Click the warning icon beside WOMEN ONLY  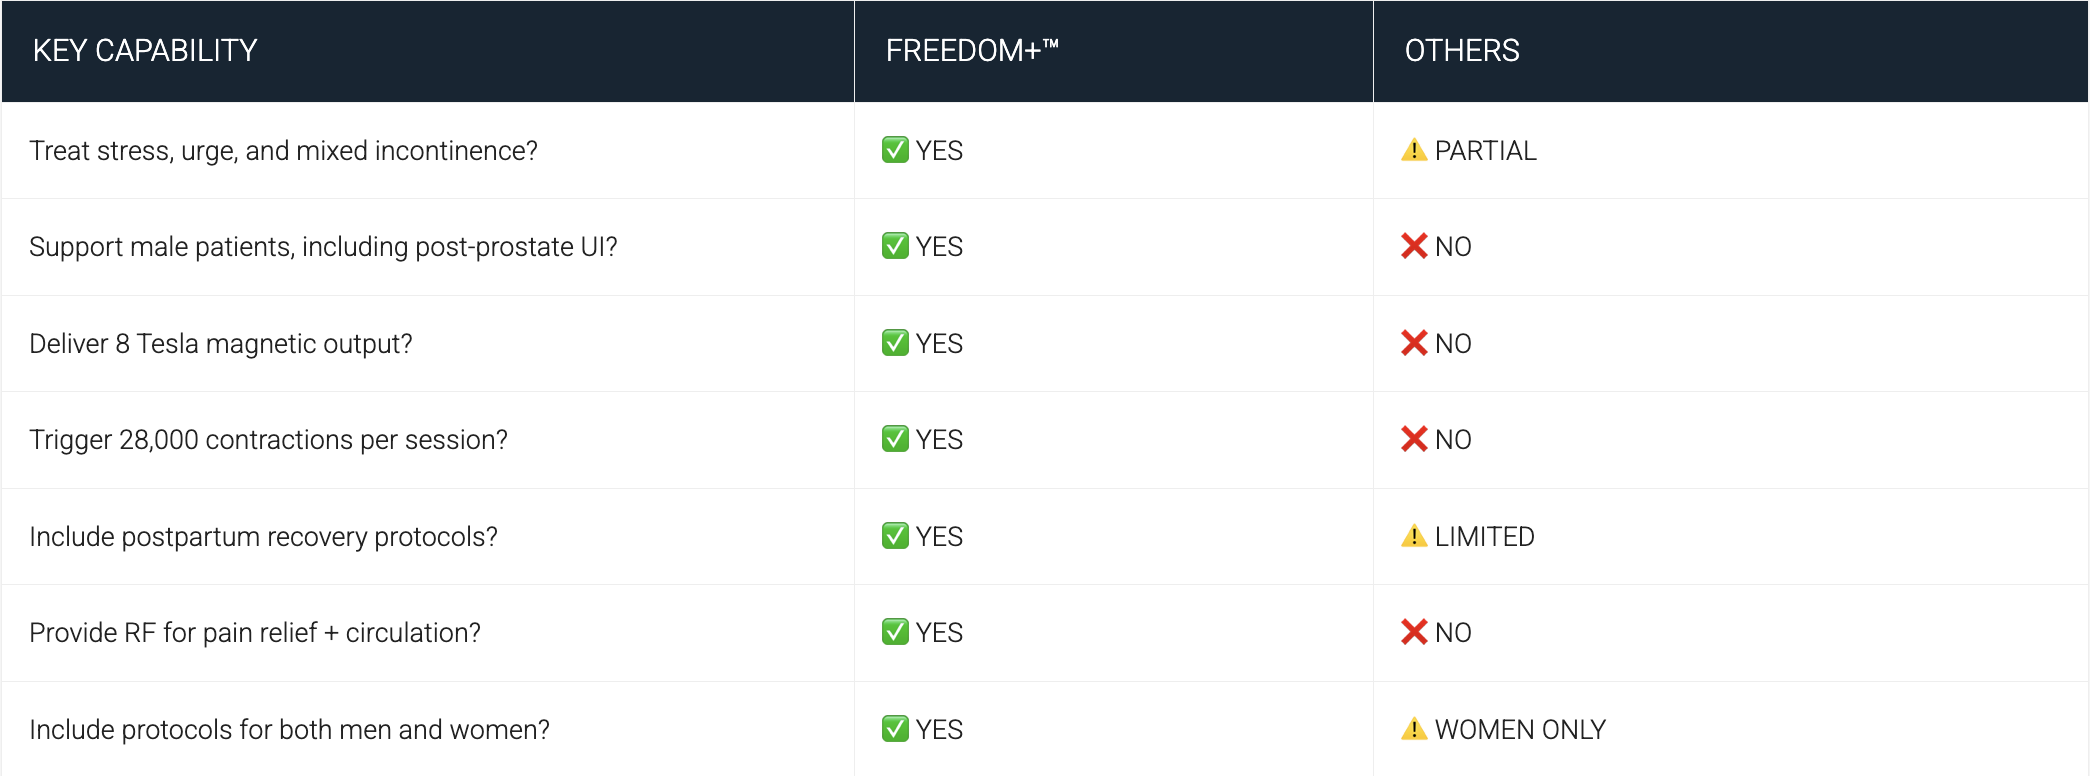tap(1414, 729)
